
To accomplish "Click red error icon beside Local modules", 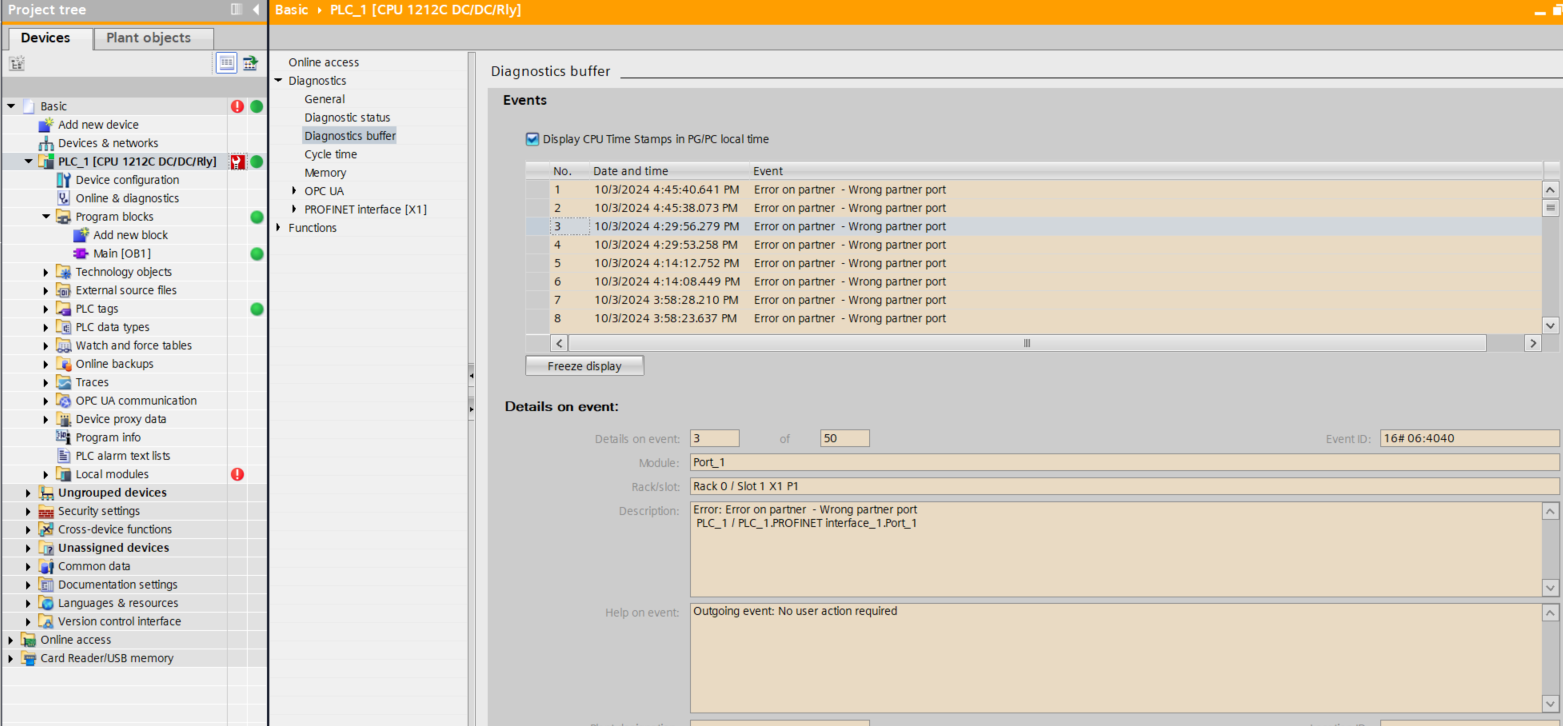I will (237, 474).
